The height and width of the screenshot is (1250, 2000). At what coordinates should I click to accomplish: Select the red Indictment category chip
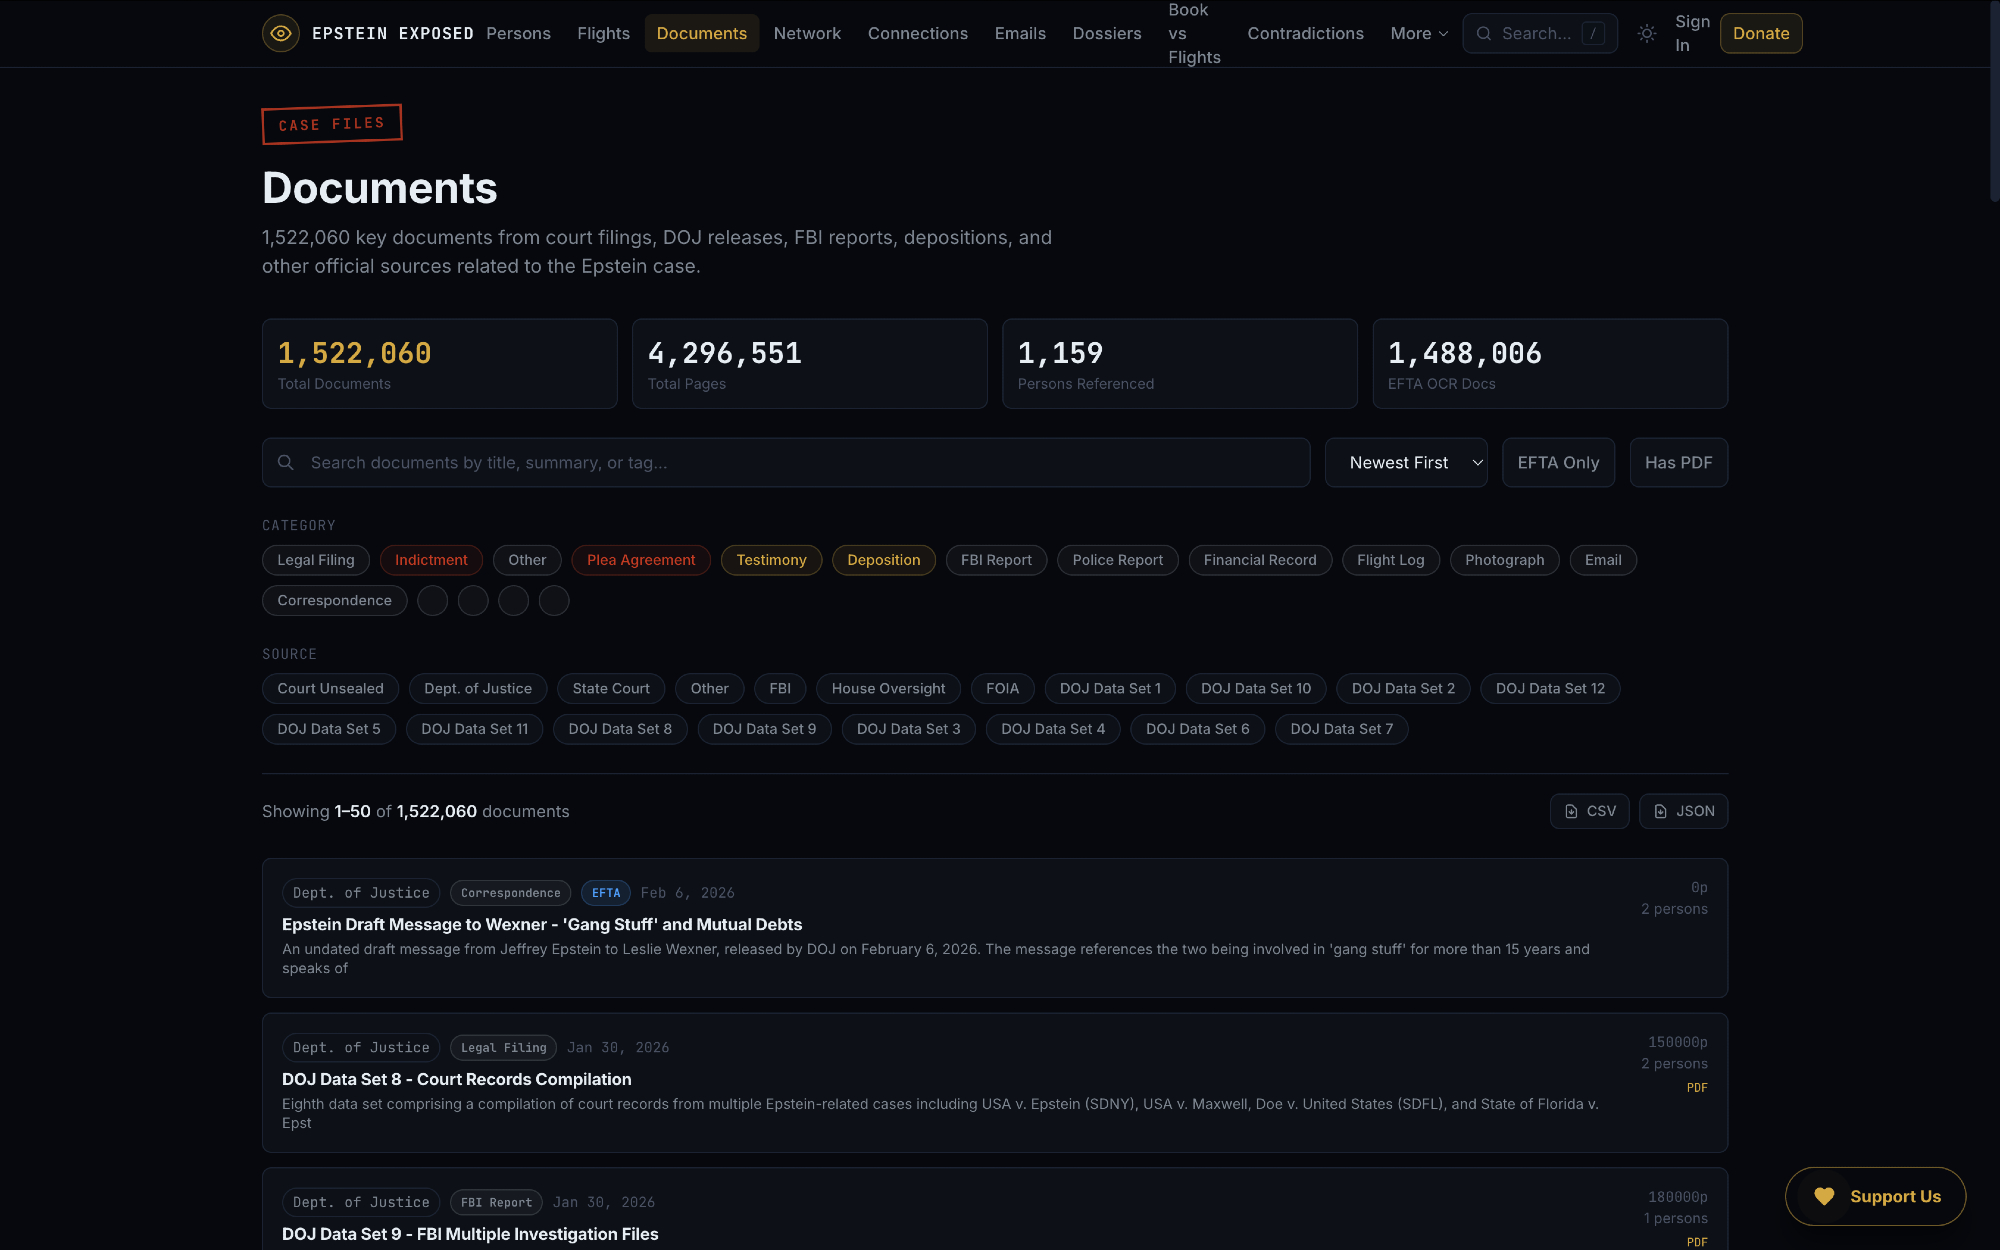pyautogui.click(x=431, y=560)
